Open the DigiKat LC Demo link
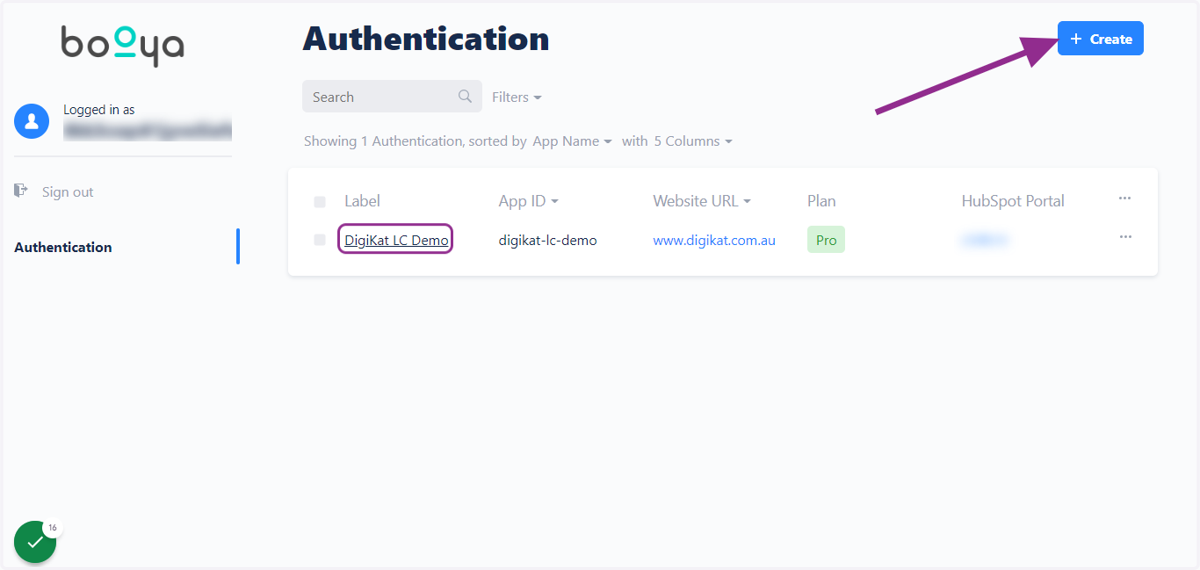1200x570 pixels. click(396, 240)
